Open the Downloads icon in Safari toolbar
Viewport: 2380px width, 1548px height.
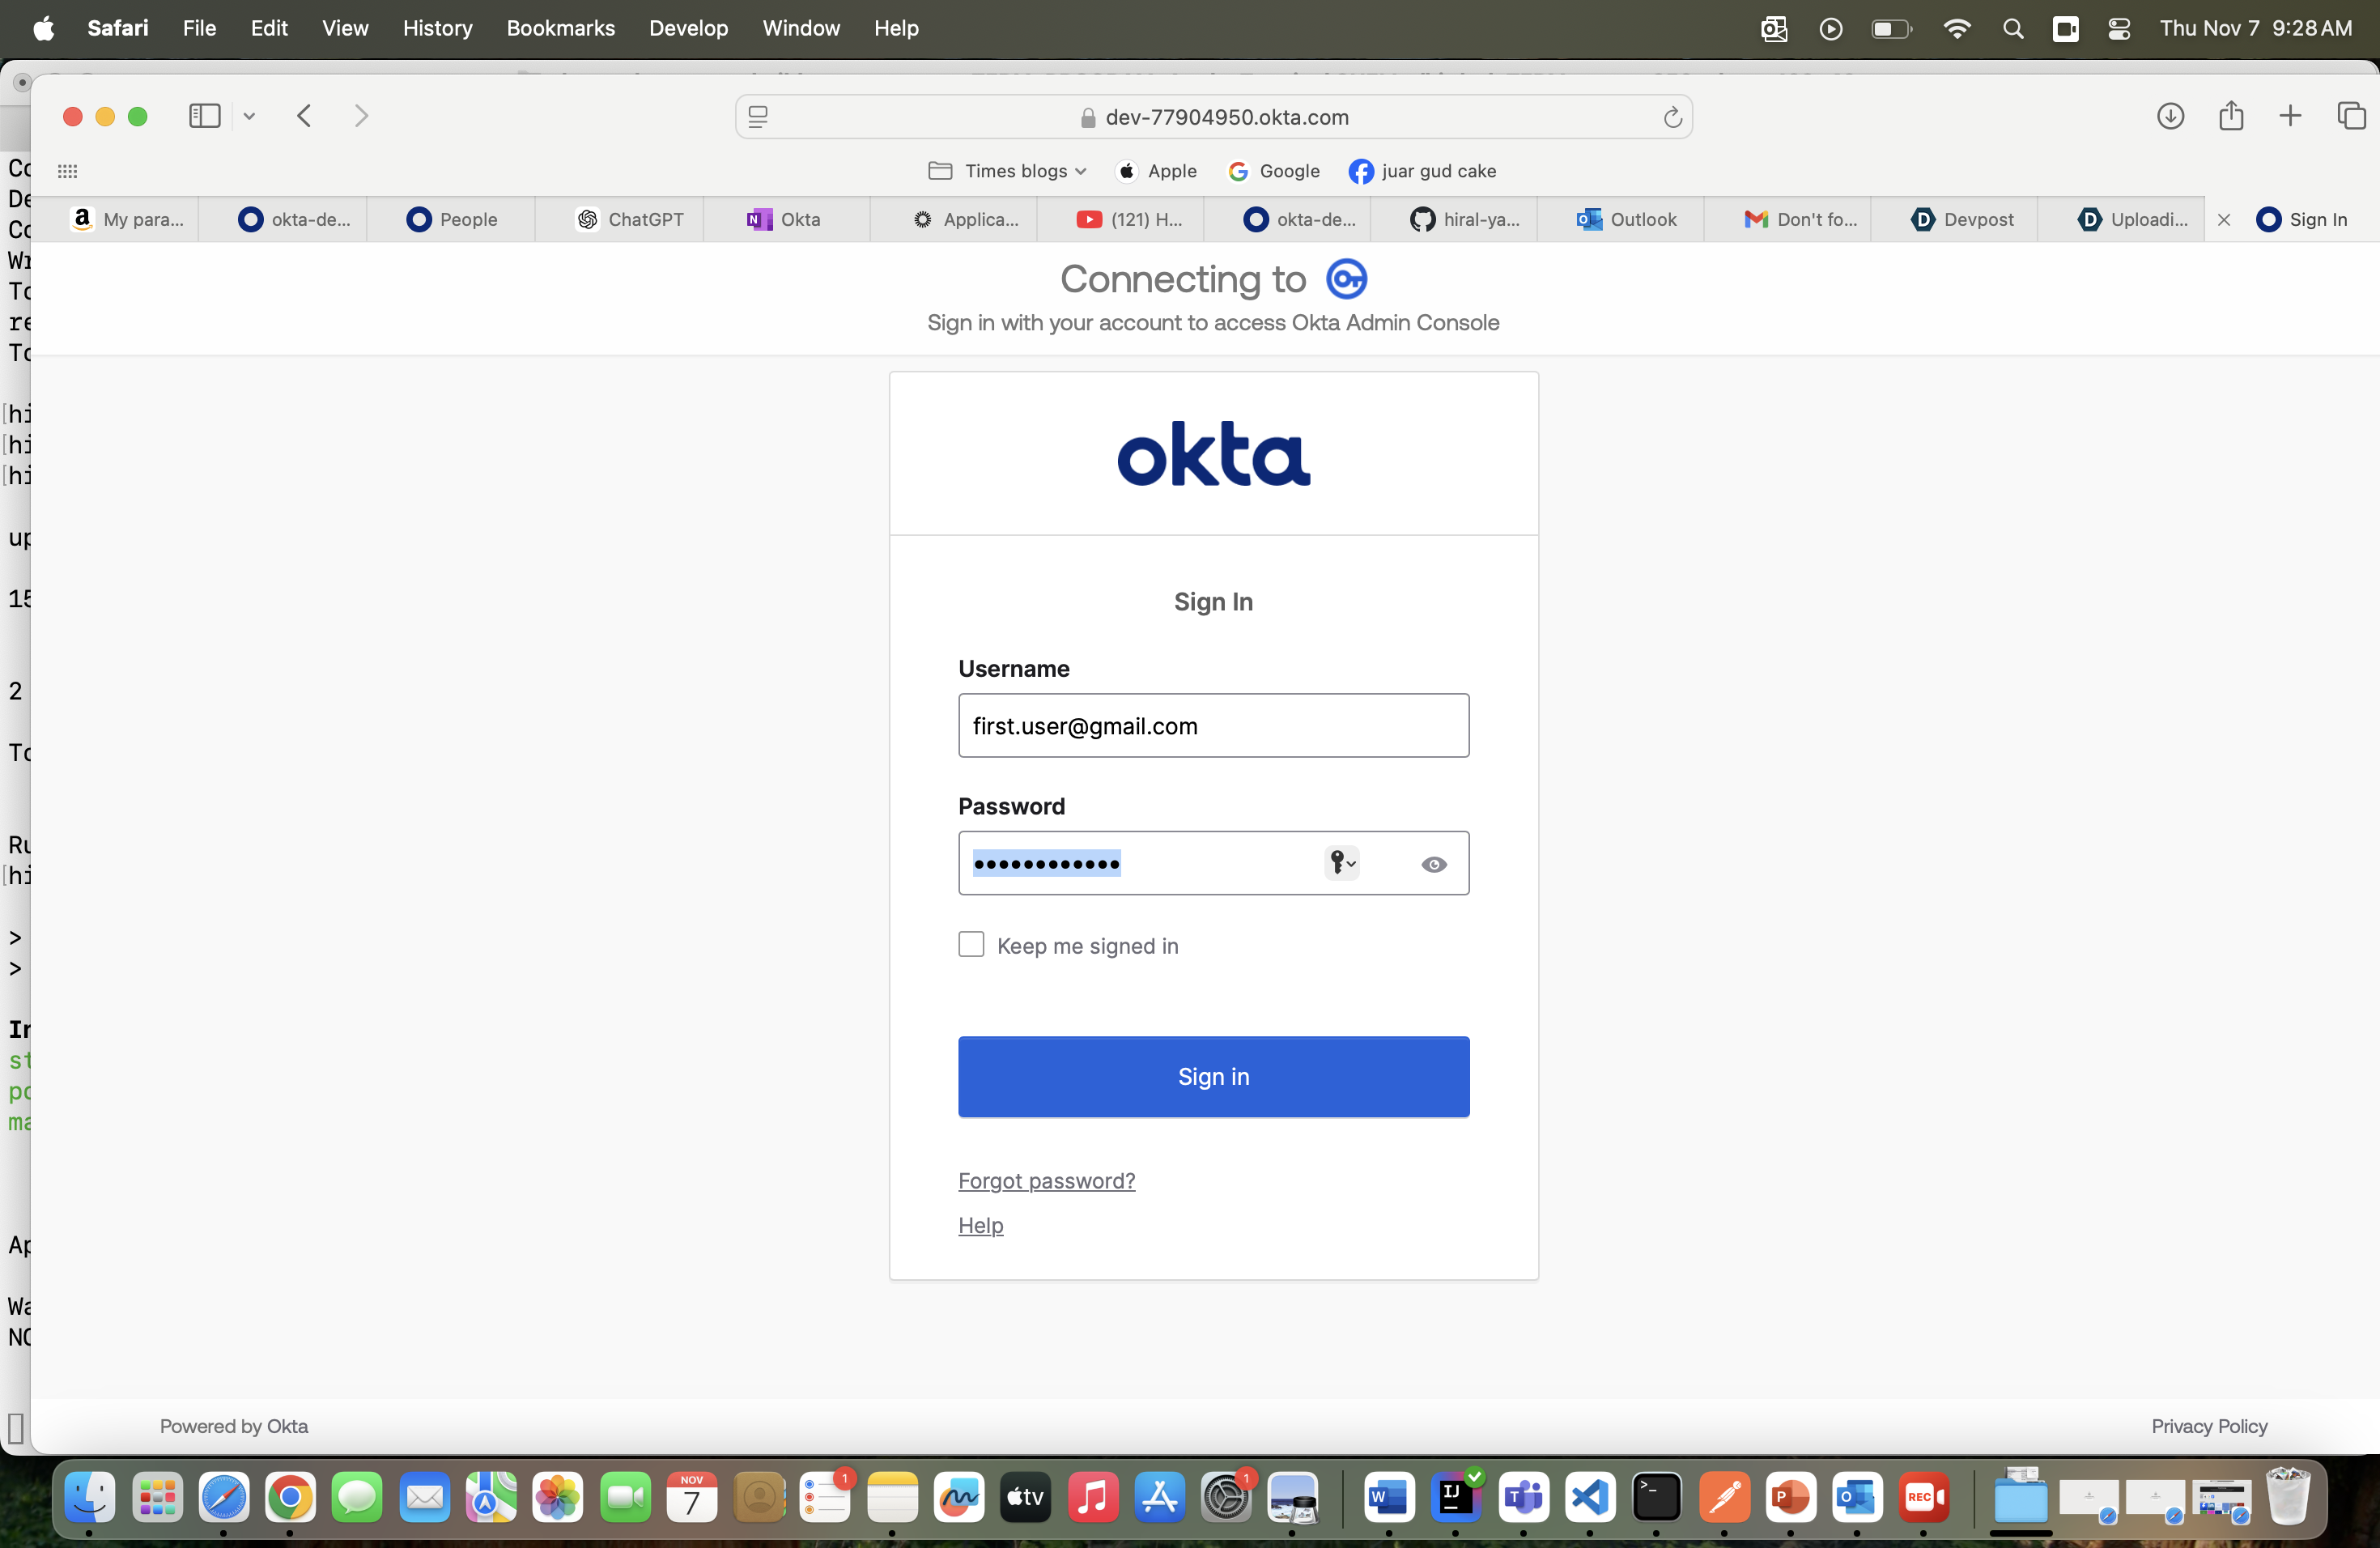tap(2169, 116)
